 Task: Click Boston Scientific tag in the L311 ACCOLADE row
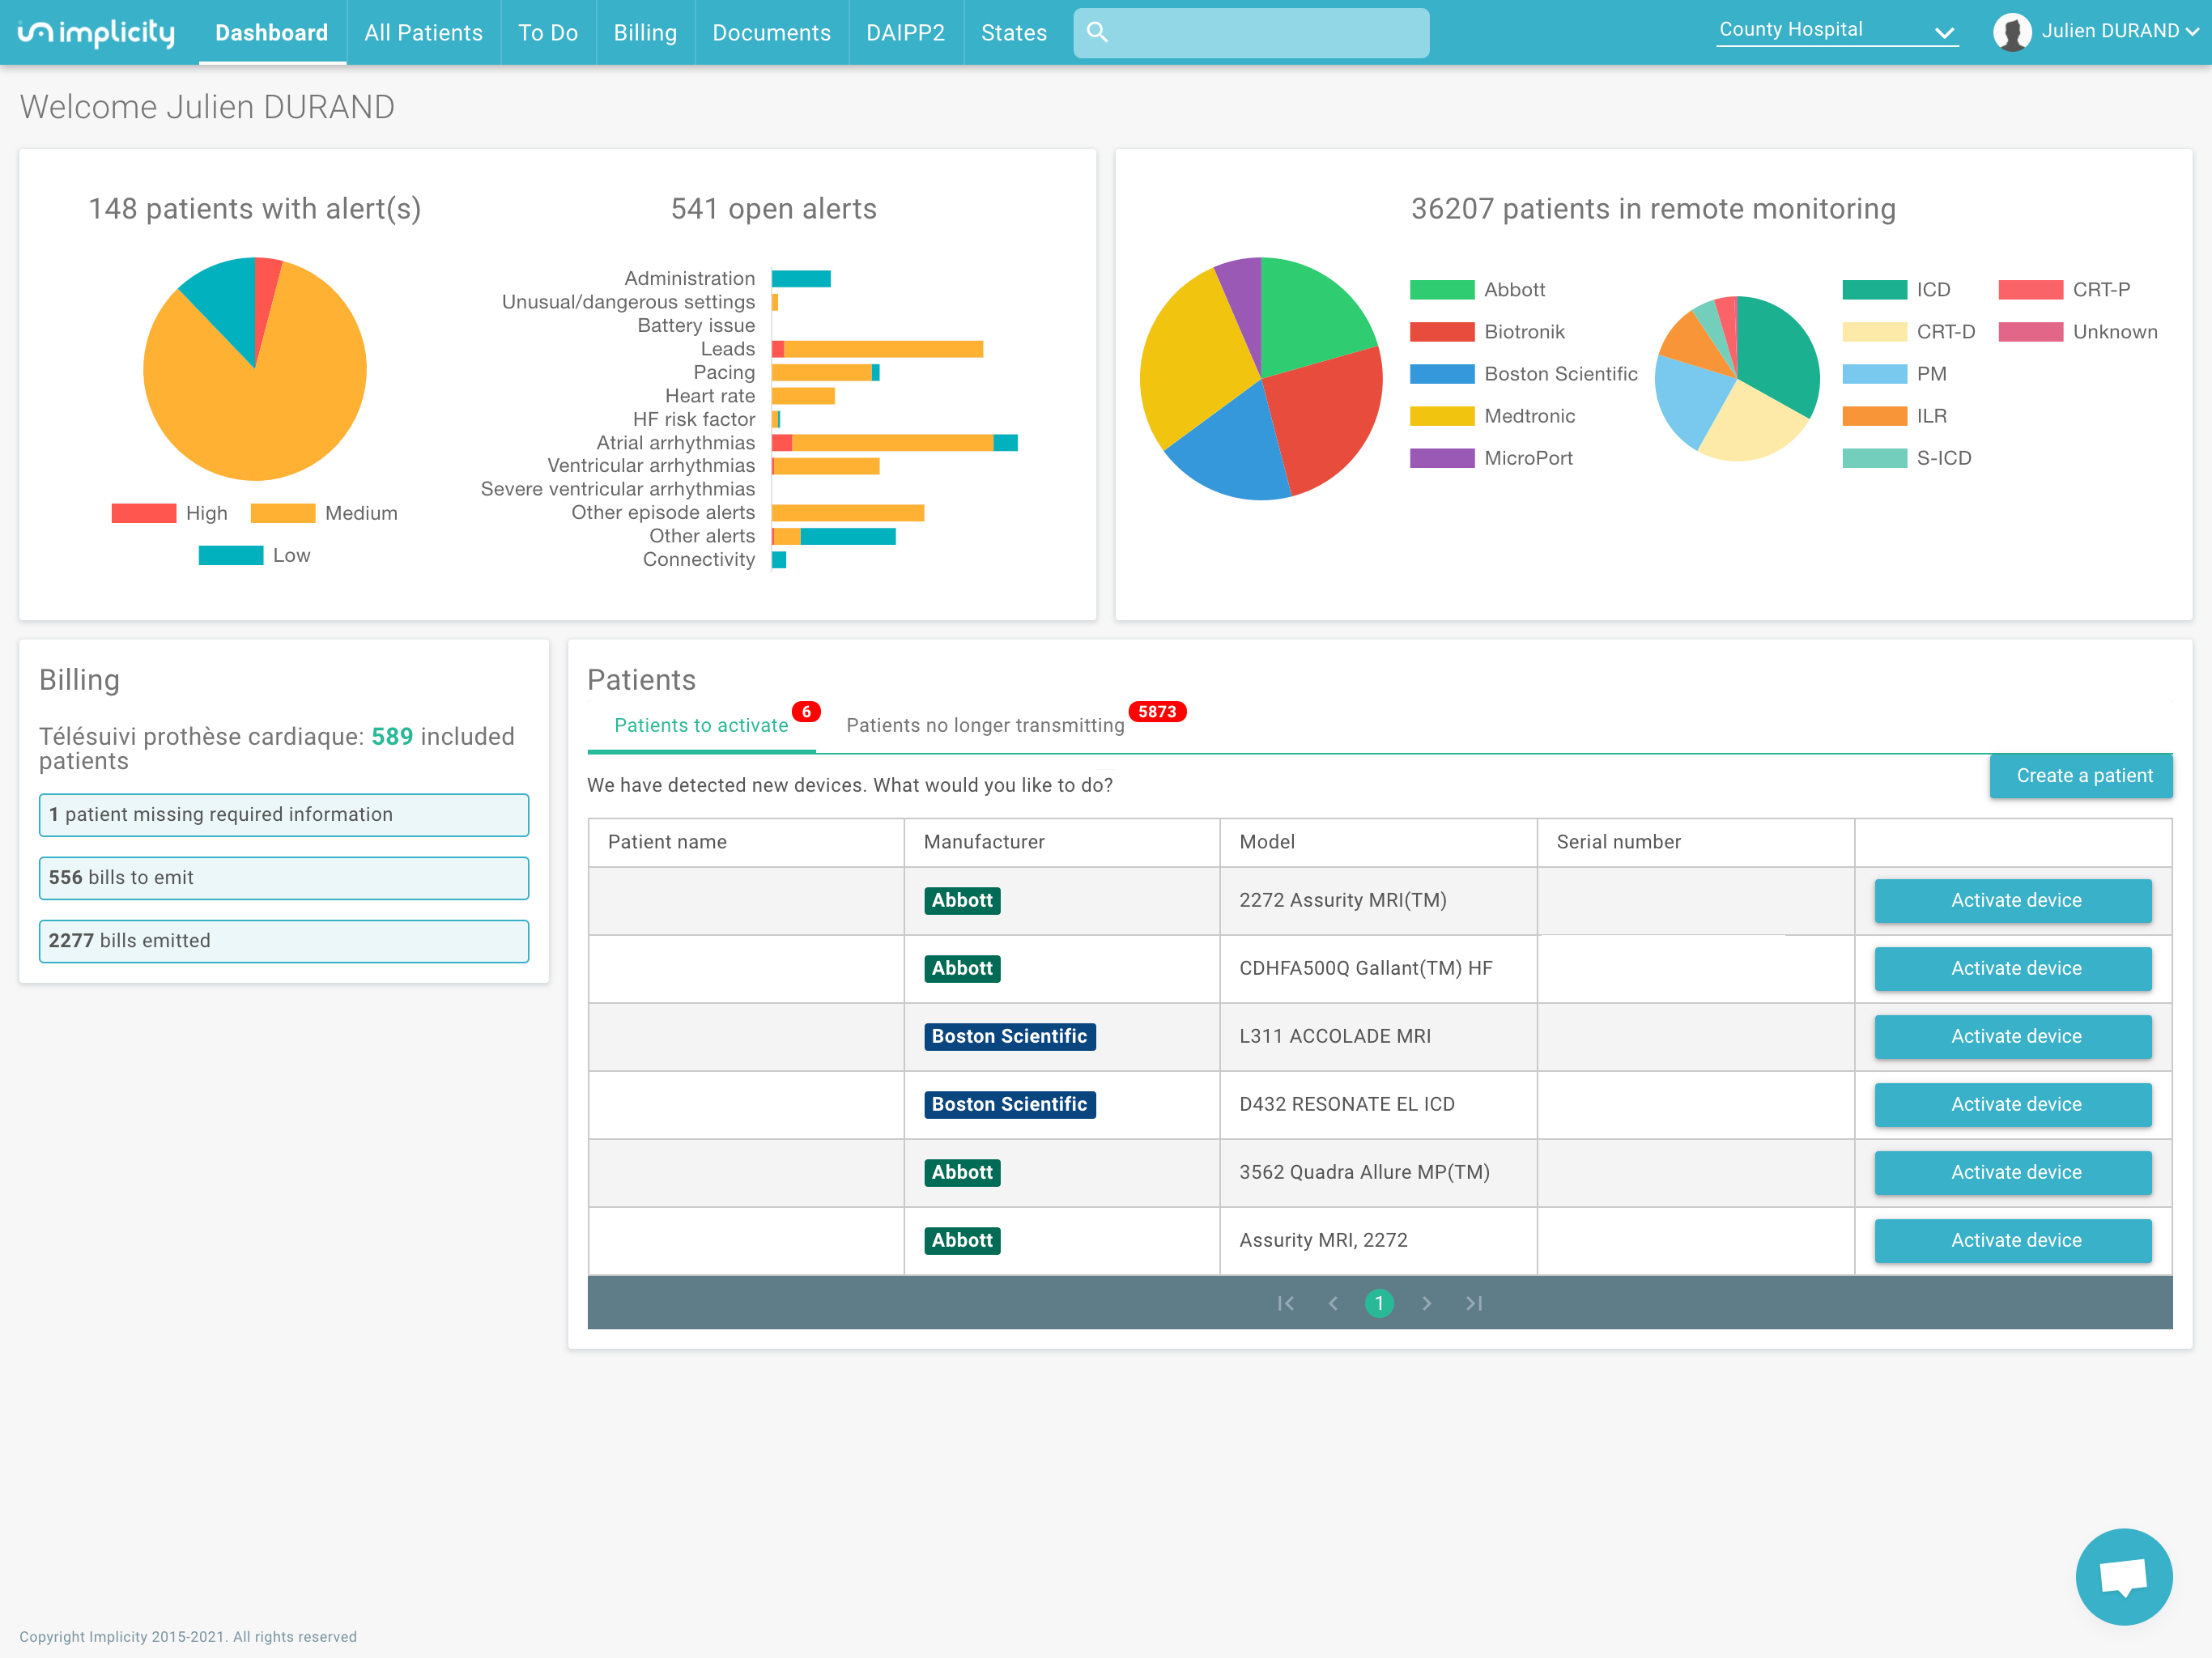(1010, 1037)
